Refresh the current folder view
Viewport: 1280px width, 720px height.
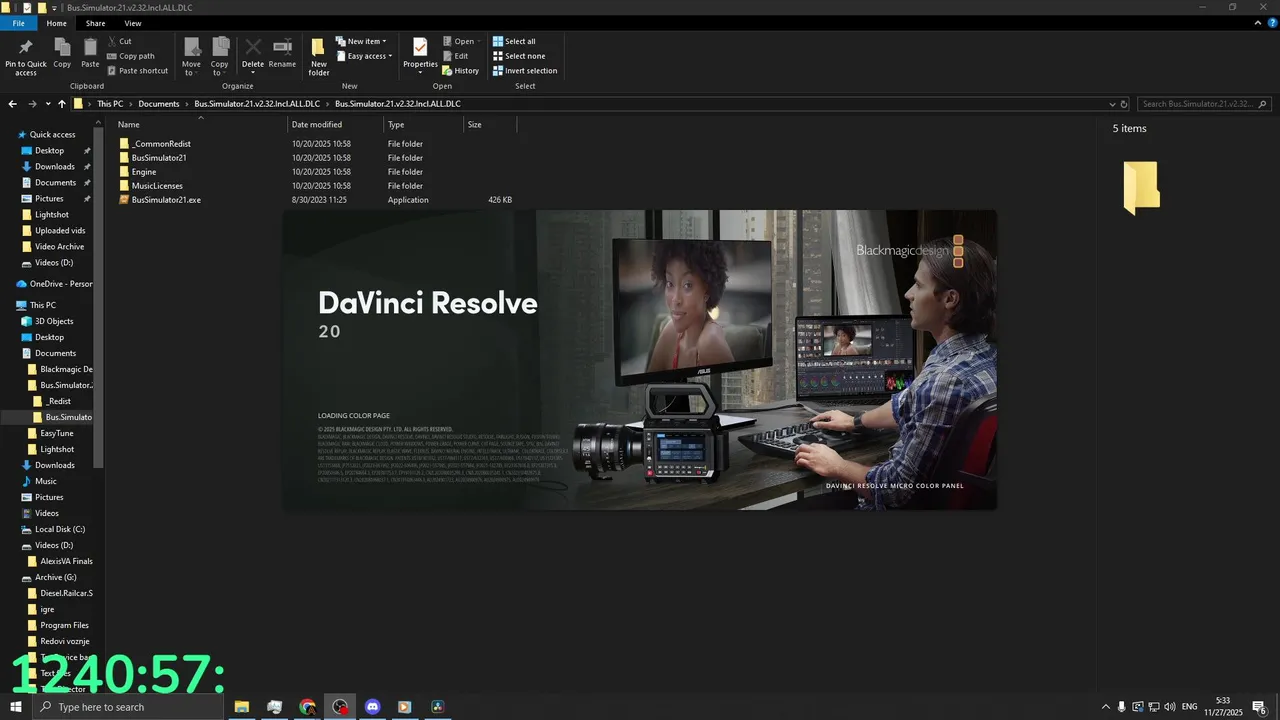point(1124,104)
